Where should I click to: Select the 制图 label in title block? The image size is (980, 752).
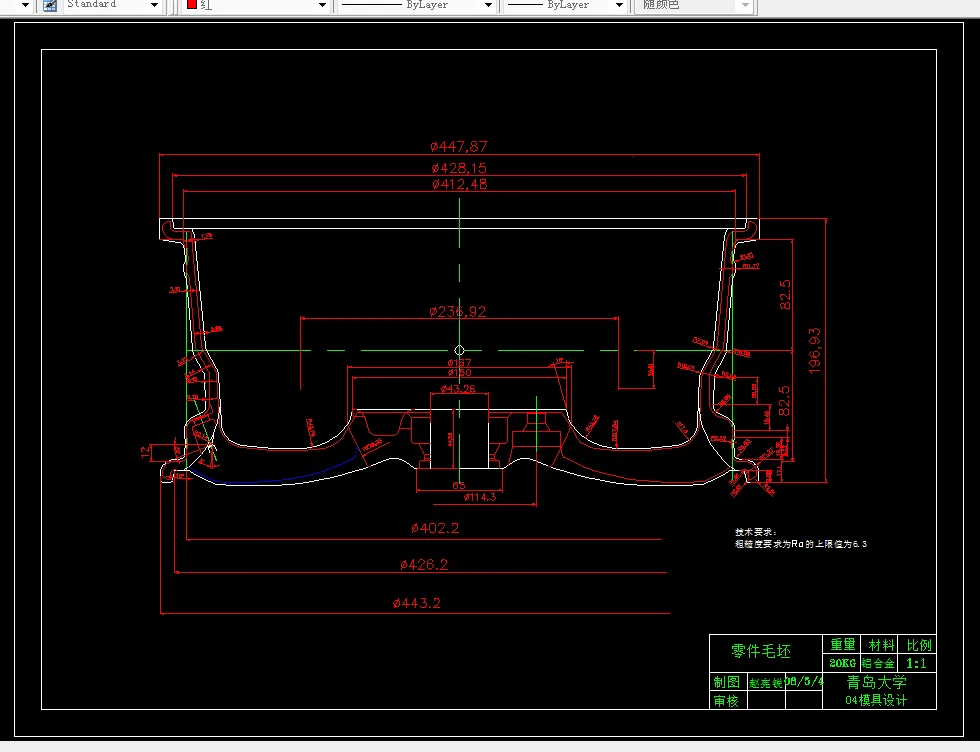pyautogui.click(x=727, y=682)
